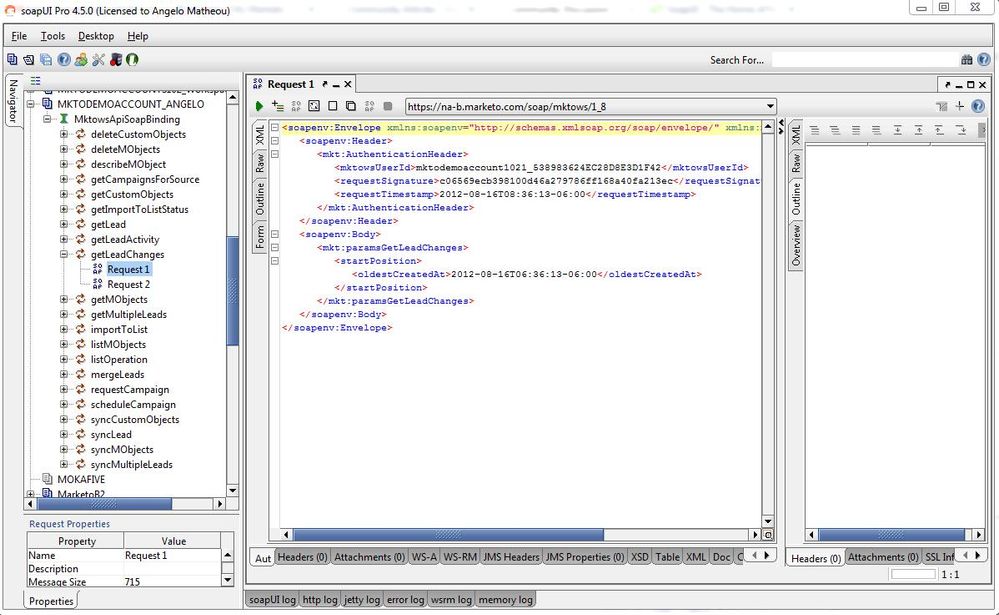Image resolution: width=999 pixels, height=615 pixels.
Task: Open the Tools menu
Action: pos(53,36)
